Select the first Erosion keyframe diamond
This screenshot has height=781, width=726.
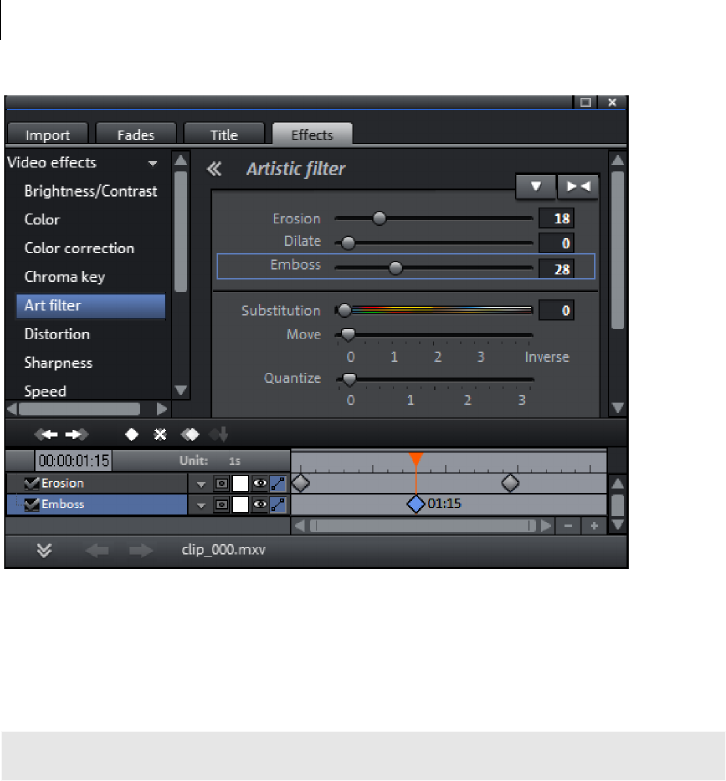(301, 483)
